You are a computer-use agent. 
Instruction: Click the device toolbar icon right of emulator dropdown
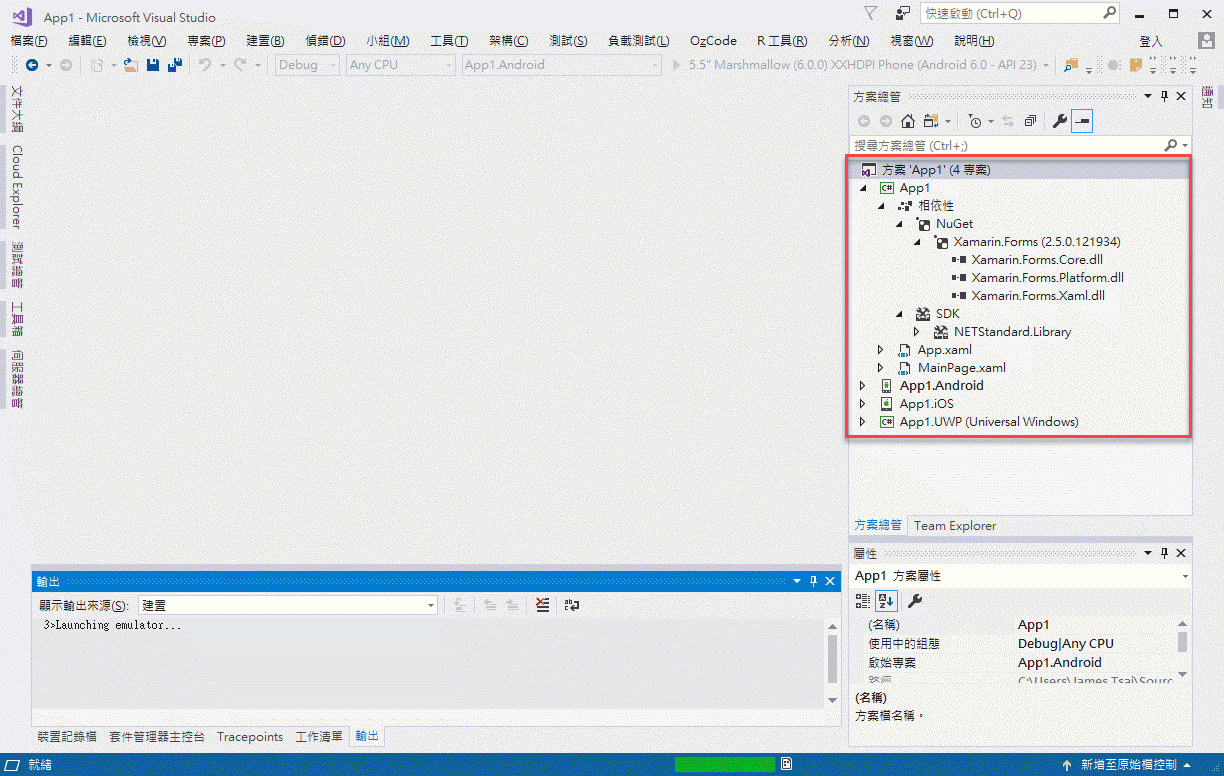click(1071, 65)
